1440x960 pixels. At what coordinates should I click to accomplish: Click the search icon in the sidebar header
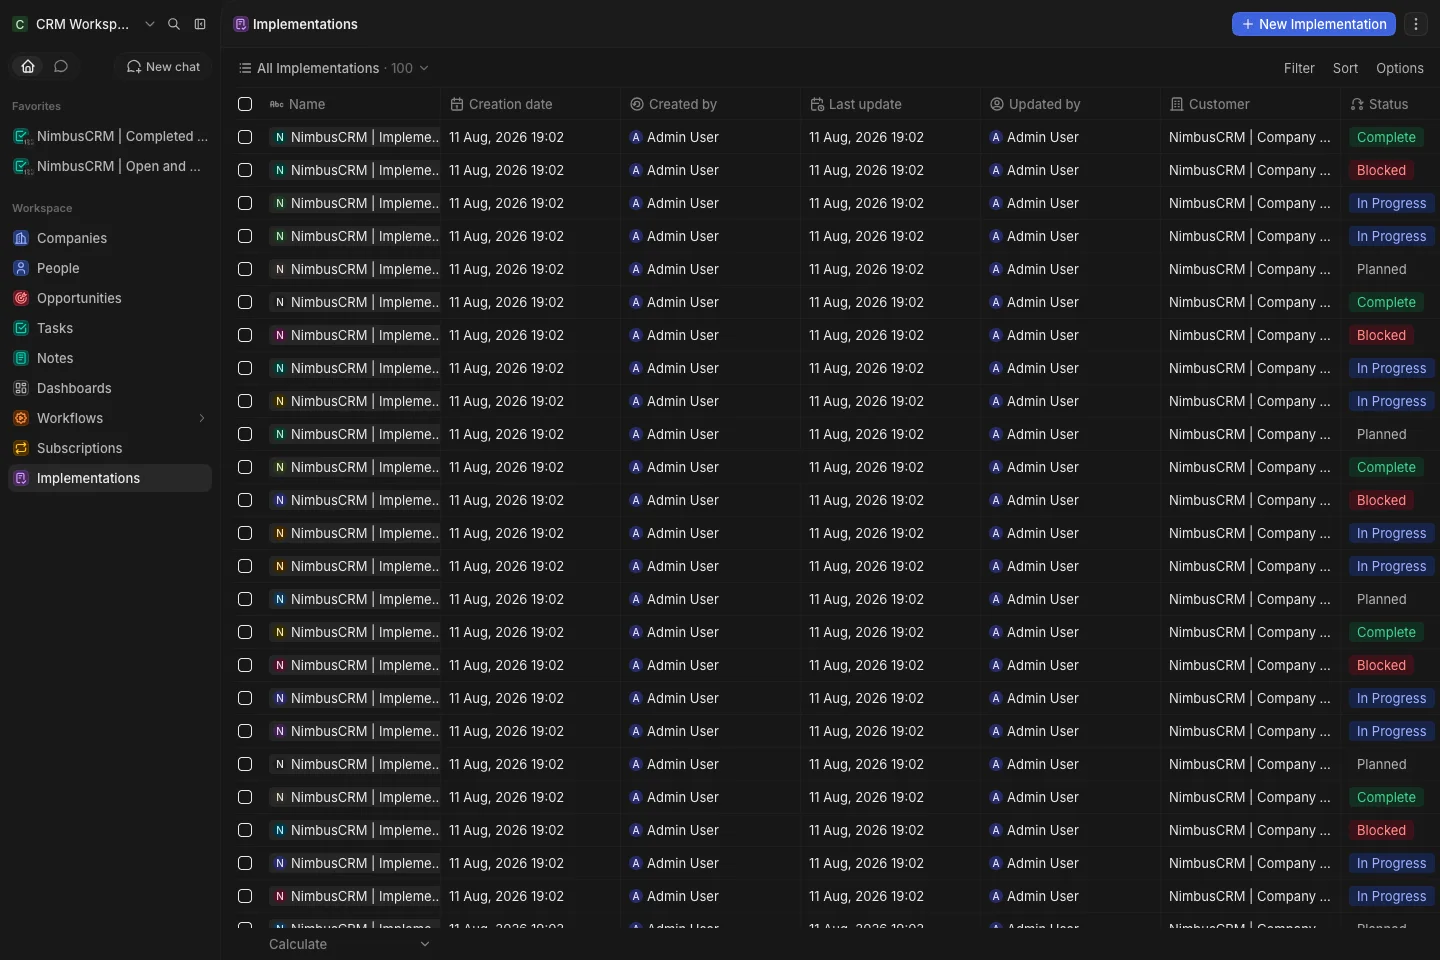(x=174, y=24)
